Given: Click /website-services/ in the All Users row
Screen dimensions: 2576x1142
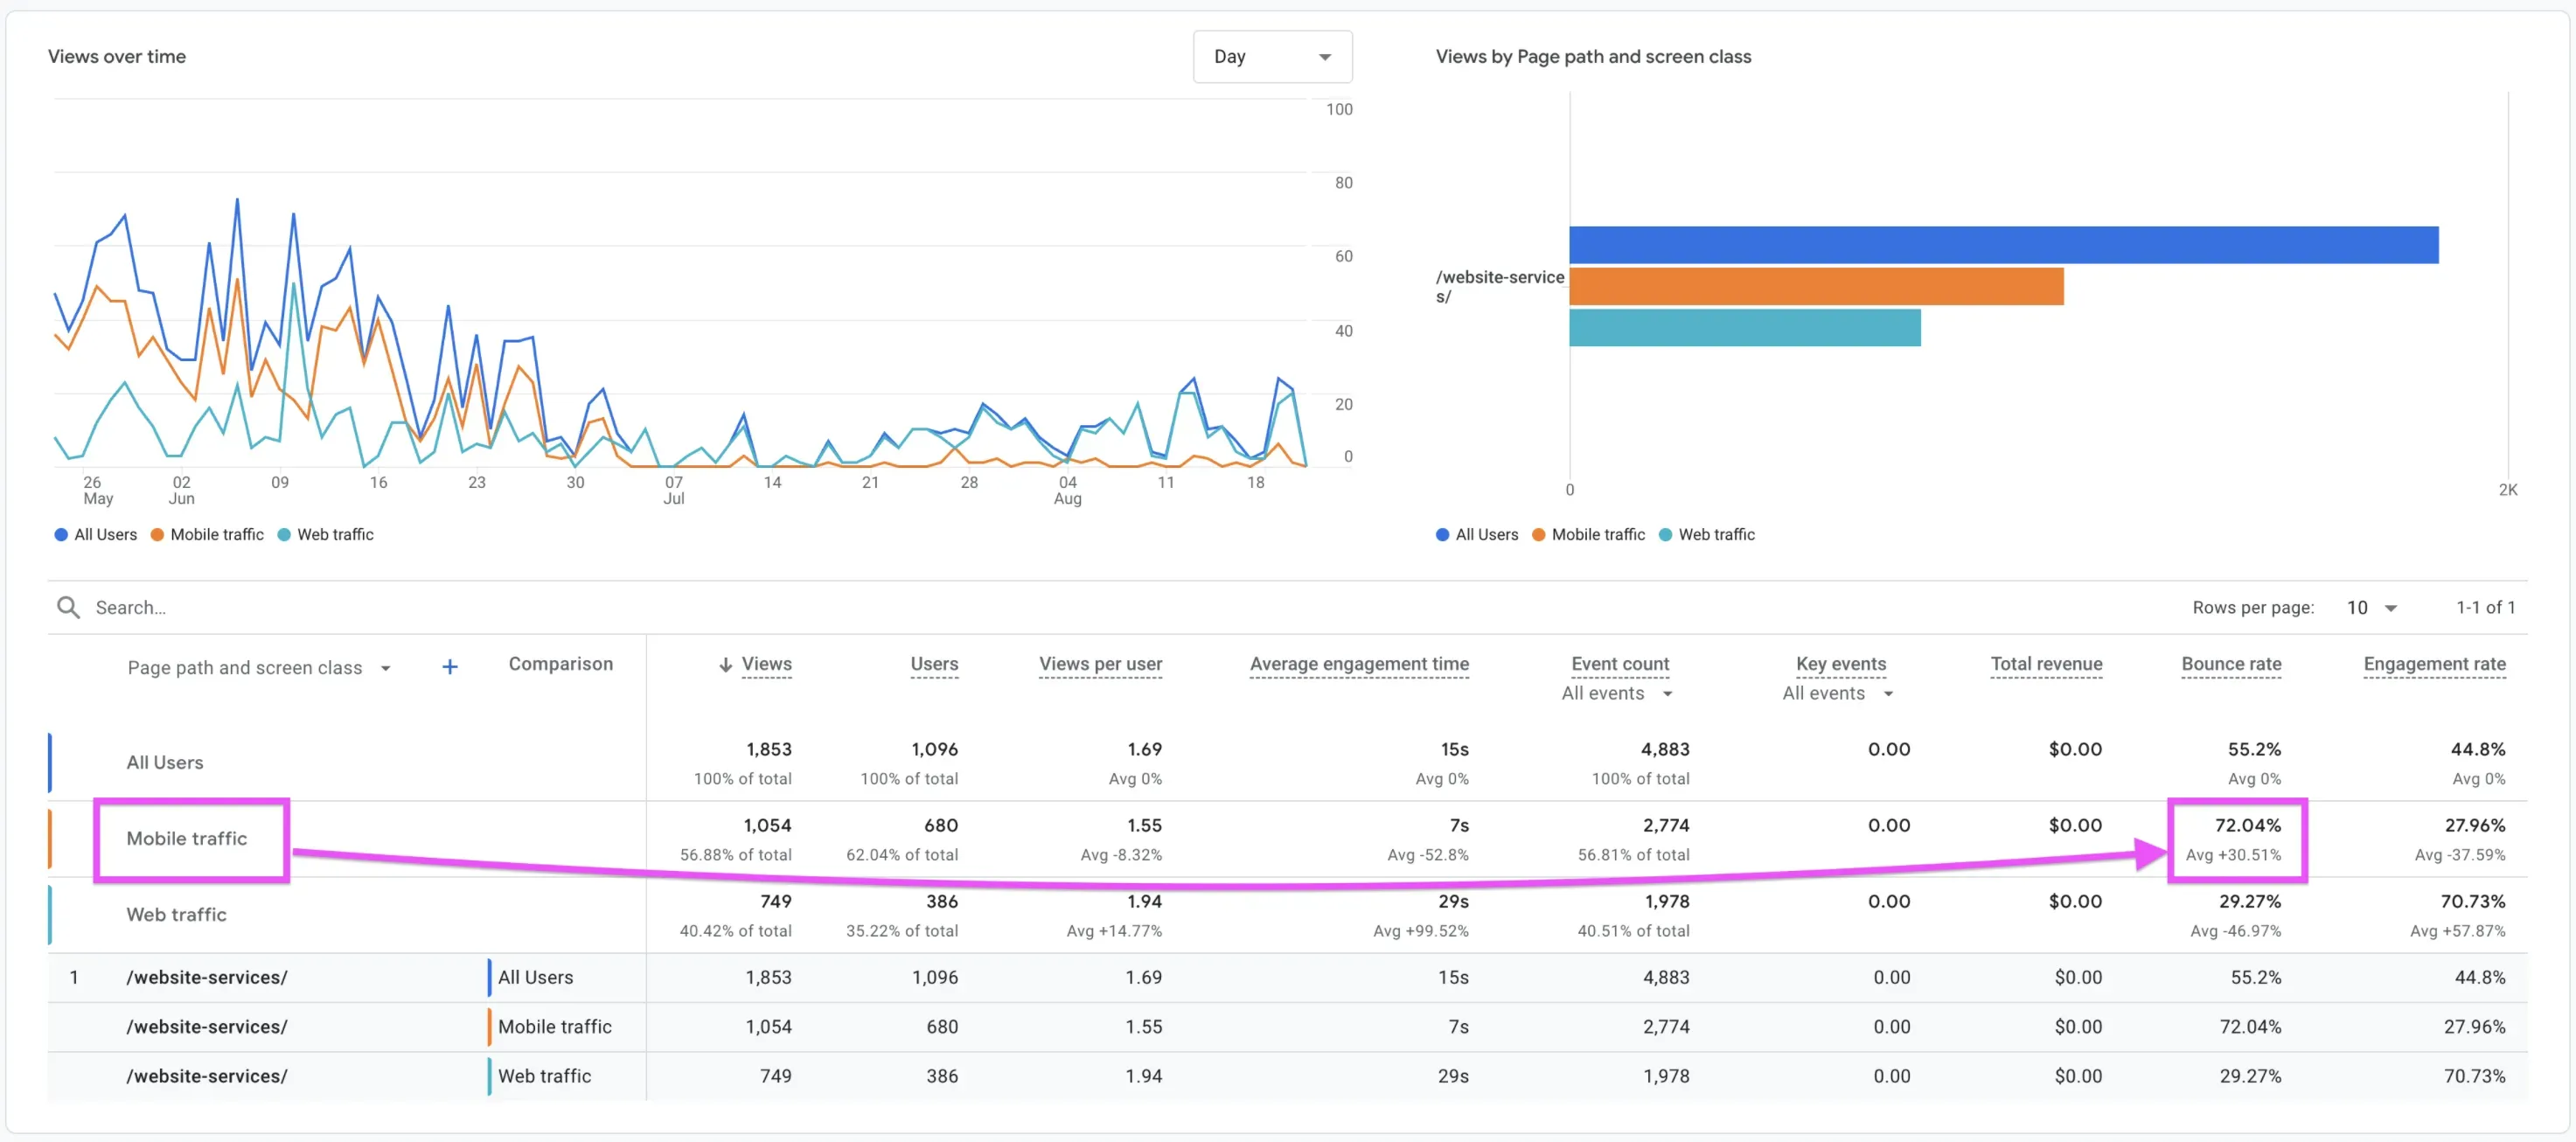Looking at the screenshot, I should tap(206, 977).
